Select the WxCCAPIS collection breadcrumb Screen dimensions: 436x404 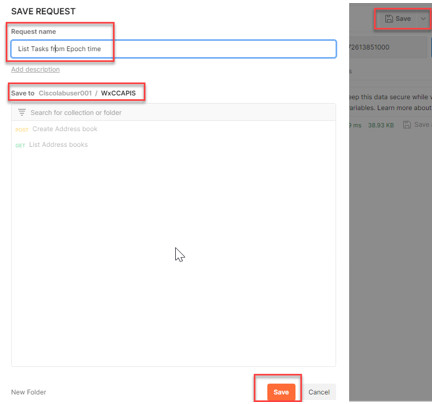(x=118, y=93)
